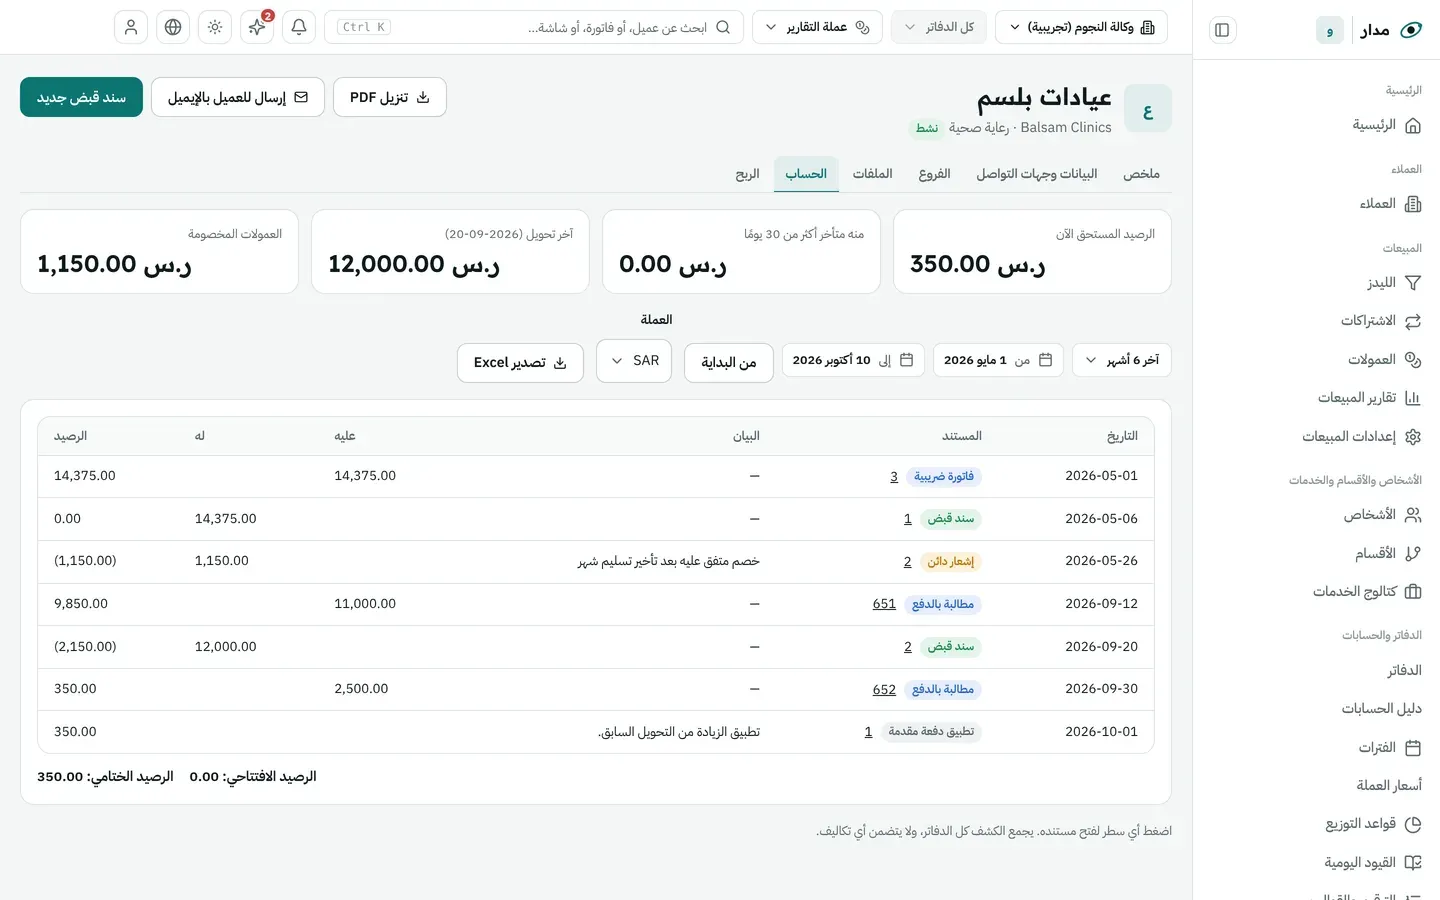The image size is (1440, 900).
Task: Open invoice document link 651
Action: click(x=884, y=604)
